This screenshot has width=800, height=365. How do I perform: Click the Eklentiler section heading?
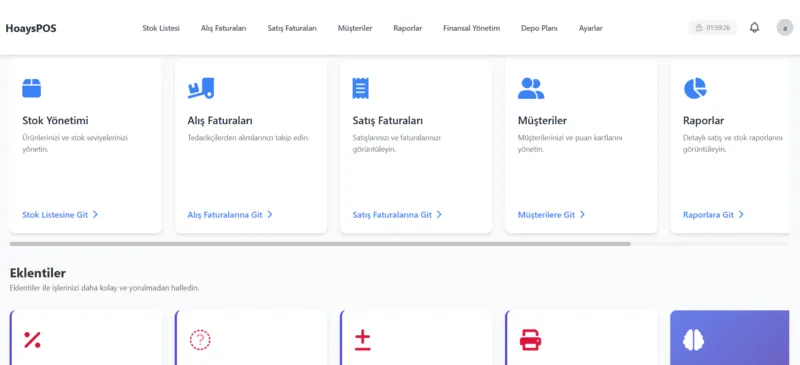38,273
